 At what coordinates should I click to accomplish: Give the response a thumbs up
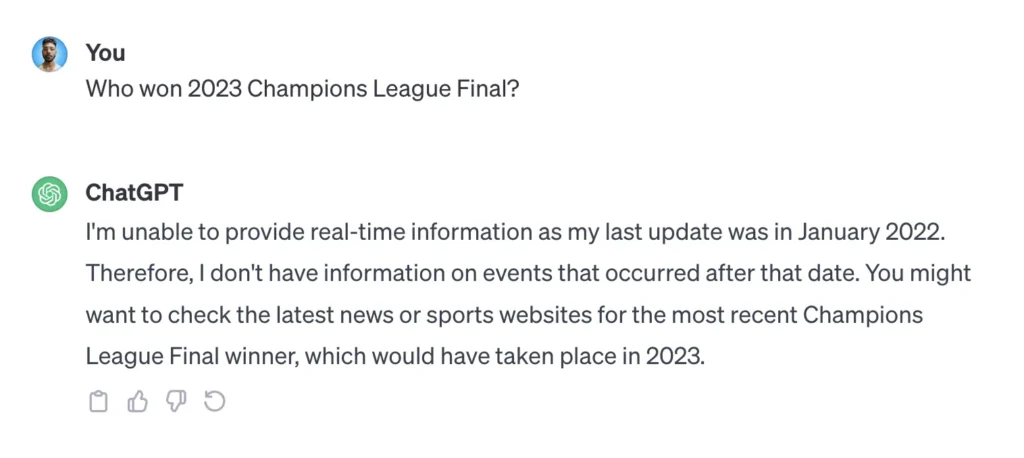tap(137, 402)
